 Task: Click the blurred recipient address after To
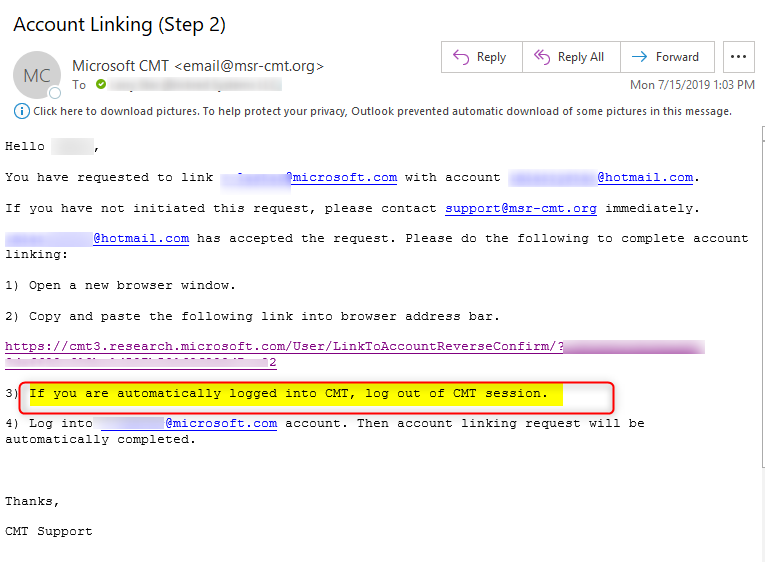coord(195,84)
